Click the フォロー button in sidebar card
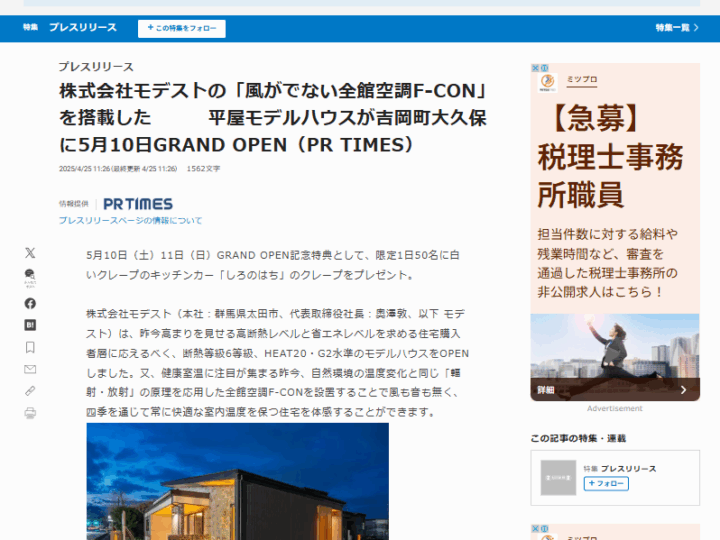This screenshot has height=540, width=720. 606,484
